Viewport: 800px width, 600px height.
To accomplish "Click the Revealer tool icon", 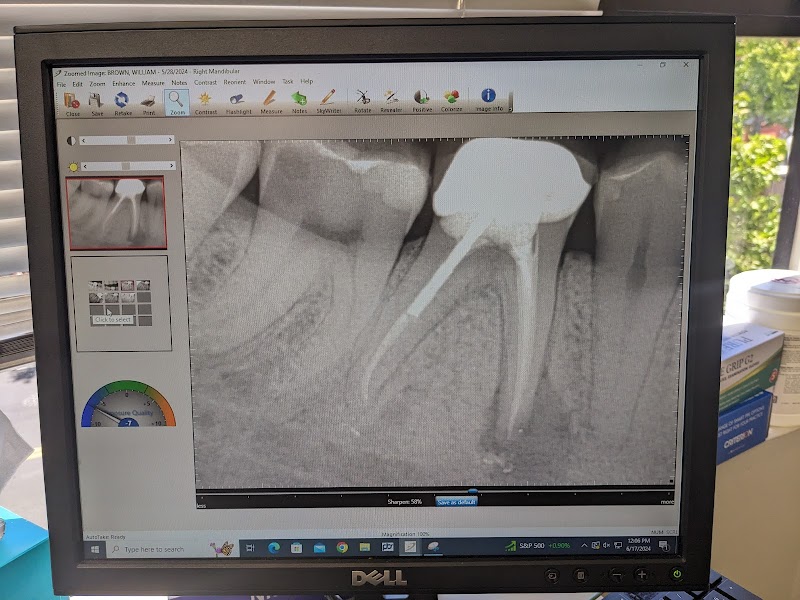I will tap(391, 101).
